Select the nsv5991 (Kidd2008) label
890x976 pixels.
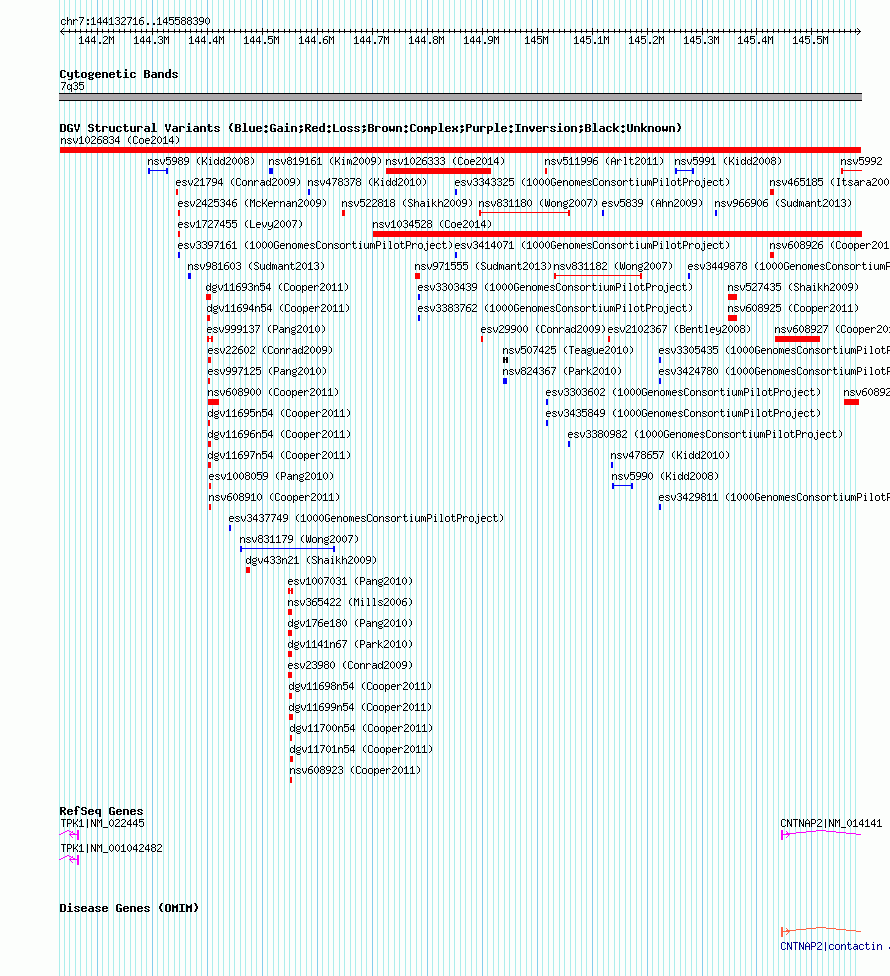(x=728, y=161)
